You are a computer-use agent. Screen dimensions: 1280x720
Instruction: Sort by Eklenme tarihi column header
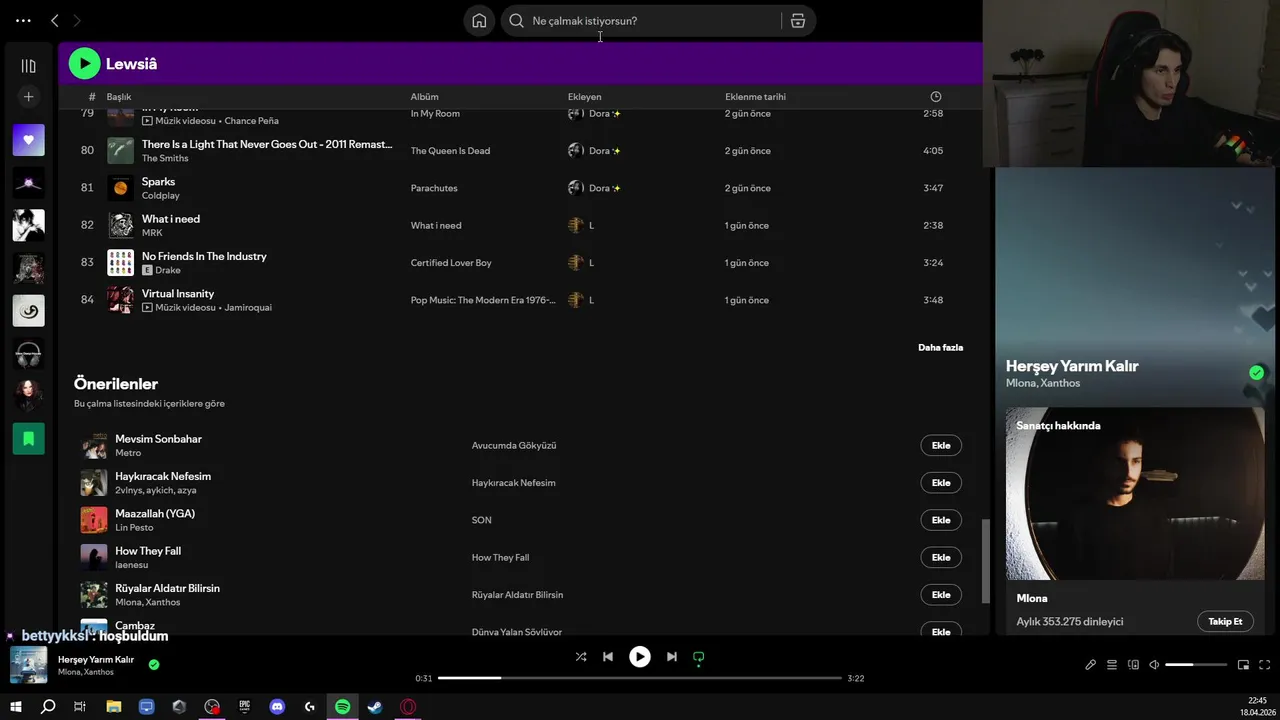pos(755,97)
